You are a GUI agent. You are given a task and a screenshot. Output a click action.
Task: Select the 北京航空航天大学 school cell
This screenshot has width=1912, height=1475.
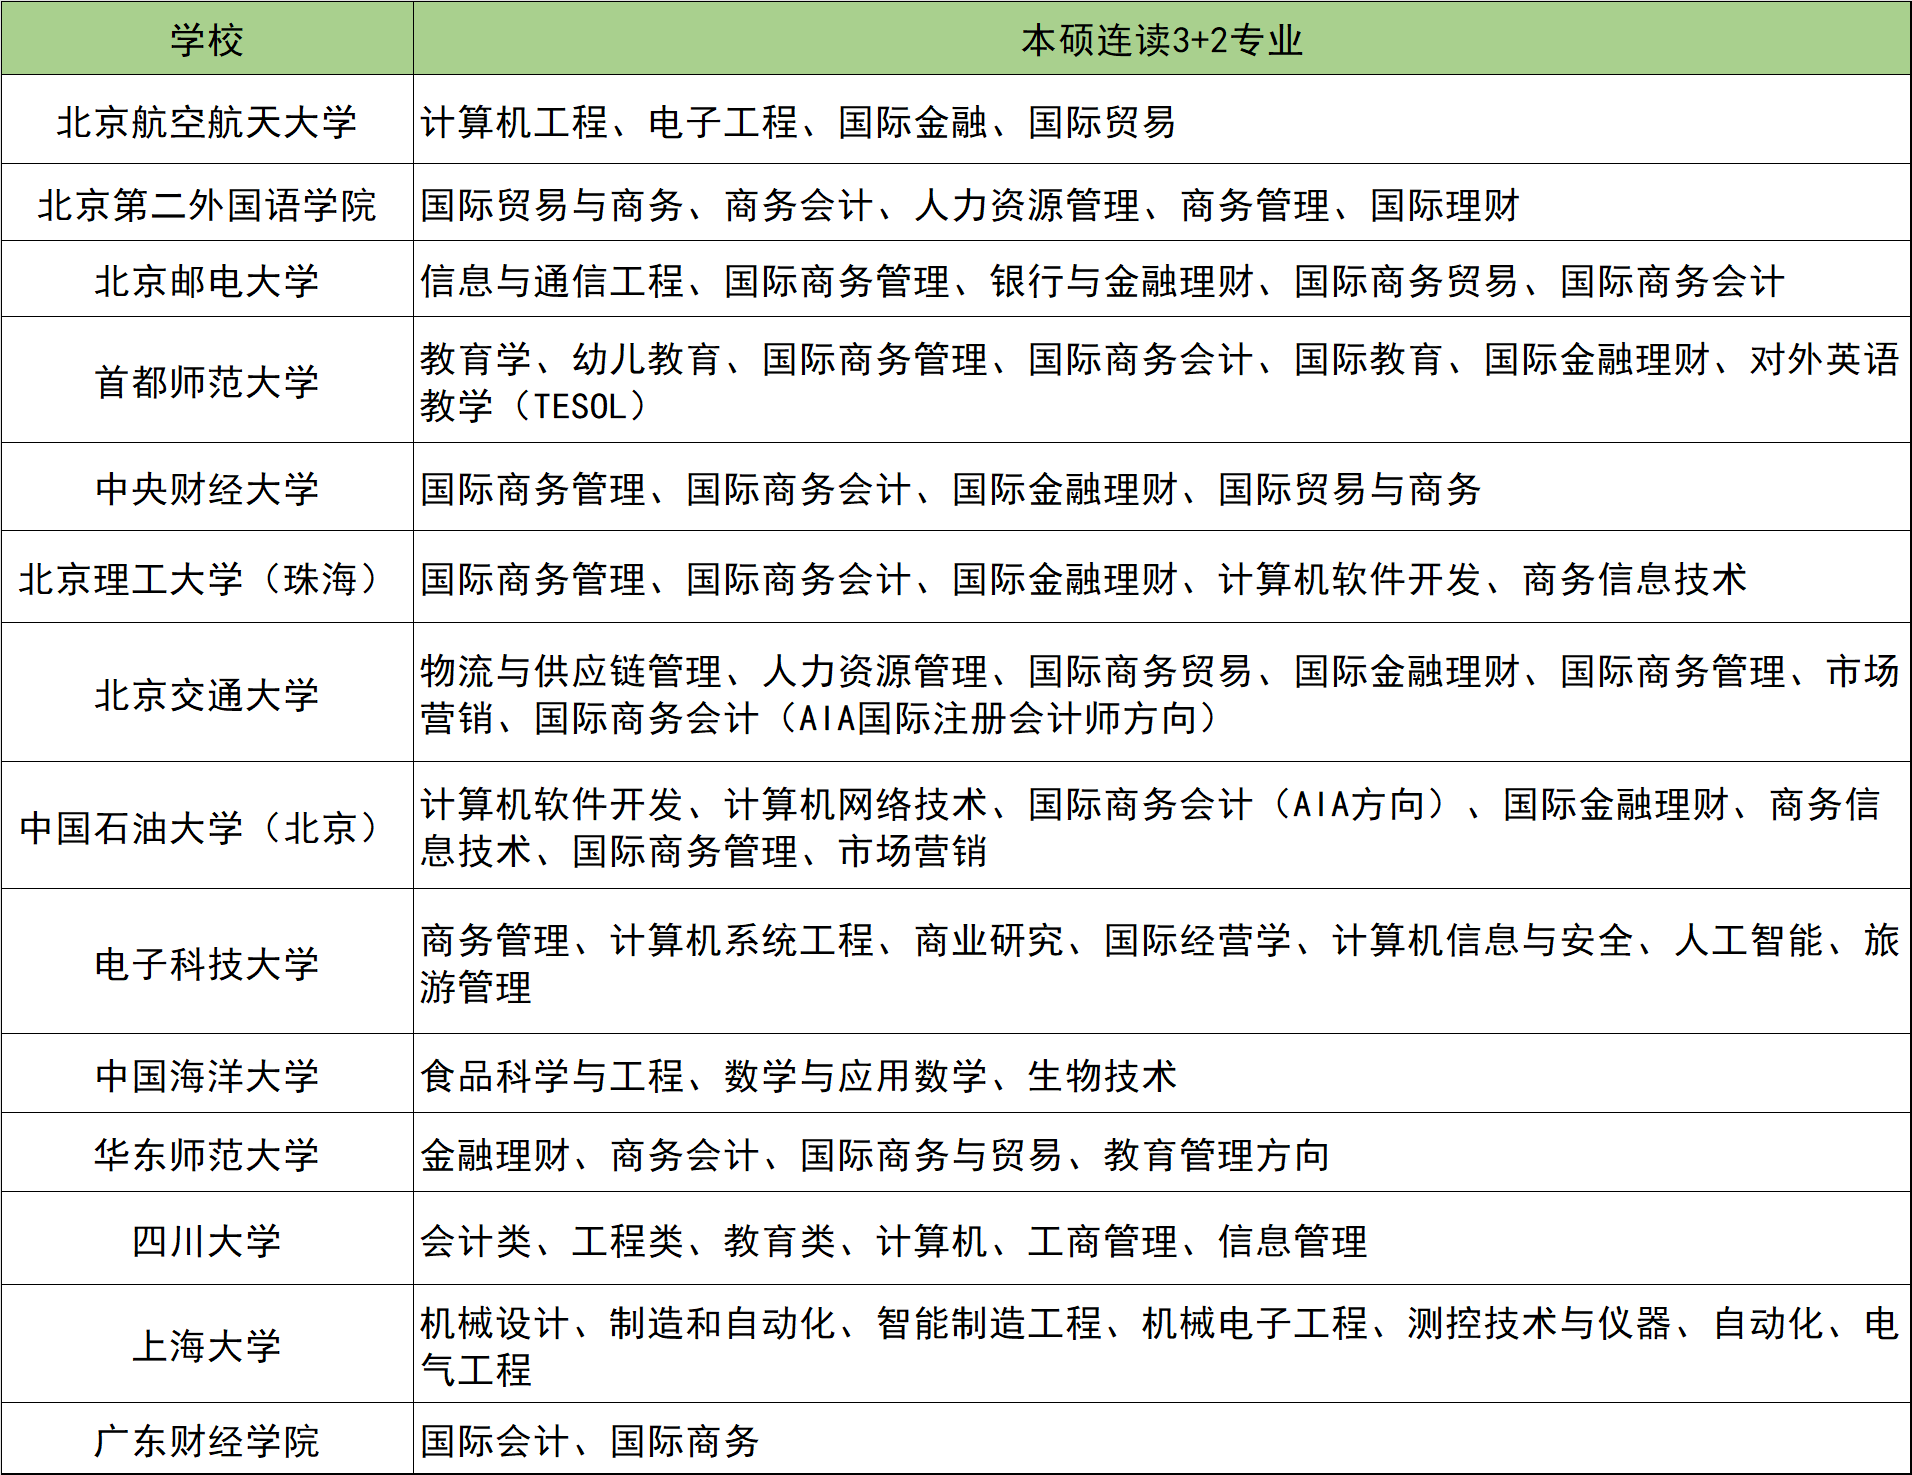(x=207, y=122)
